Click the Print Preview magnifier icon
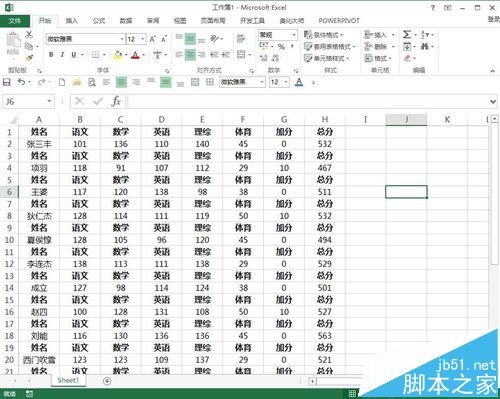The width and height of the screenshot is (500, 399). click(92, 82)
